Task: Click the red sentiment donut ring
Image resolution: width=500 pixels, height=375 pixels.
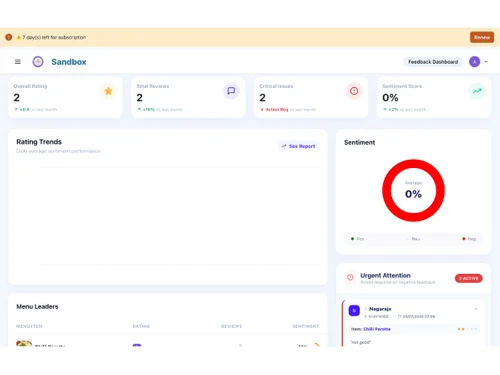Action: point(413,164)
